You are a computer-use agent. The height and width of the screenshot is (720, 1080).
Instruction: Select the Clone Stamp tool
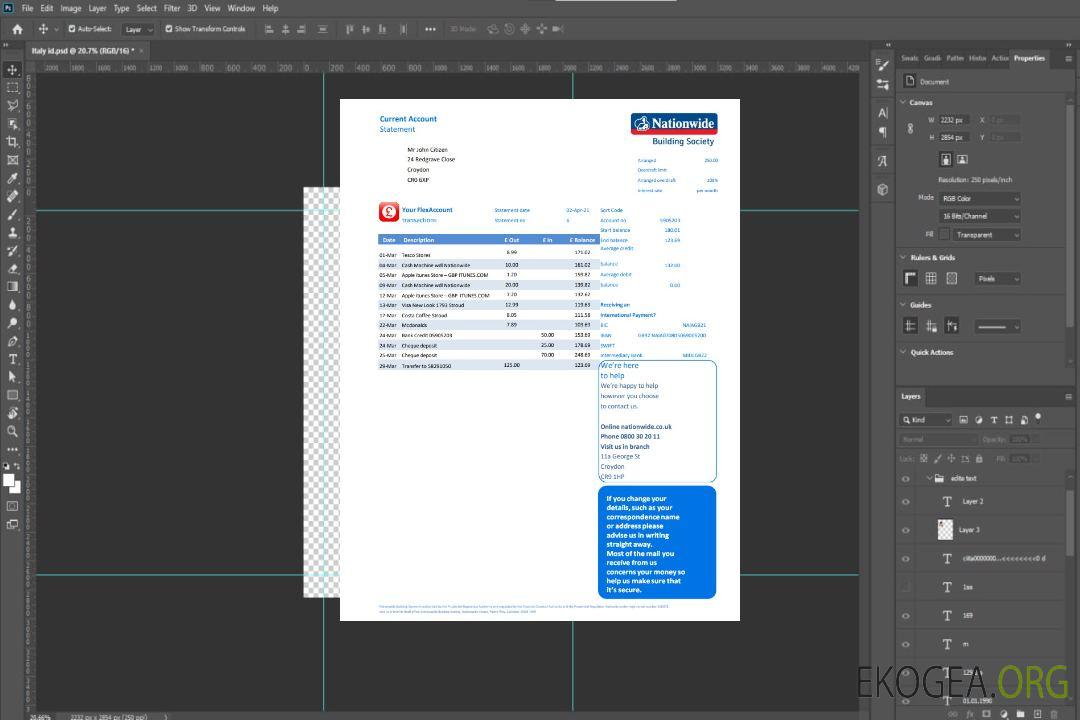[x=12, y=232]
